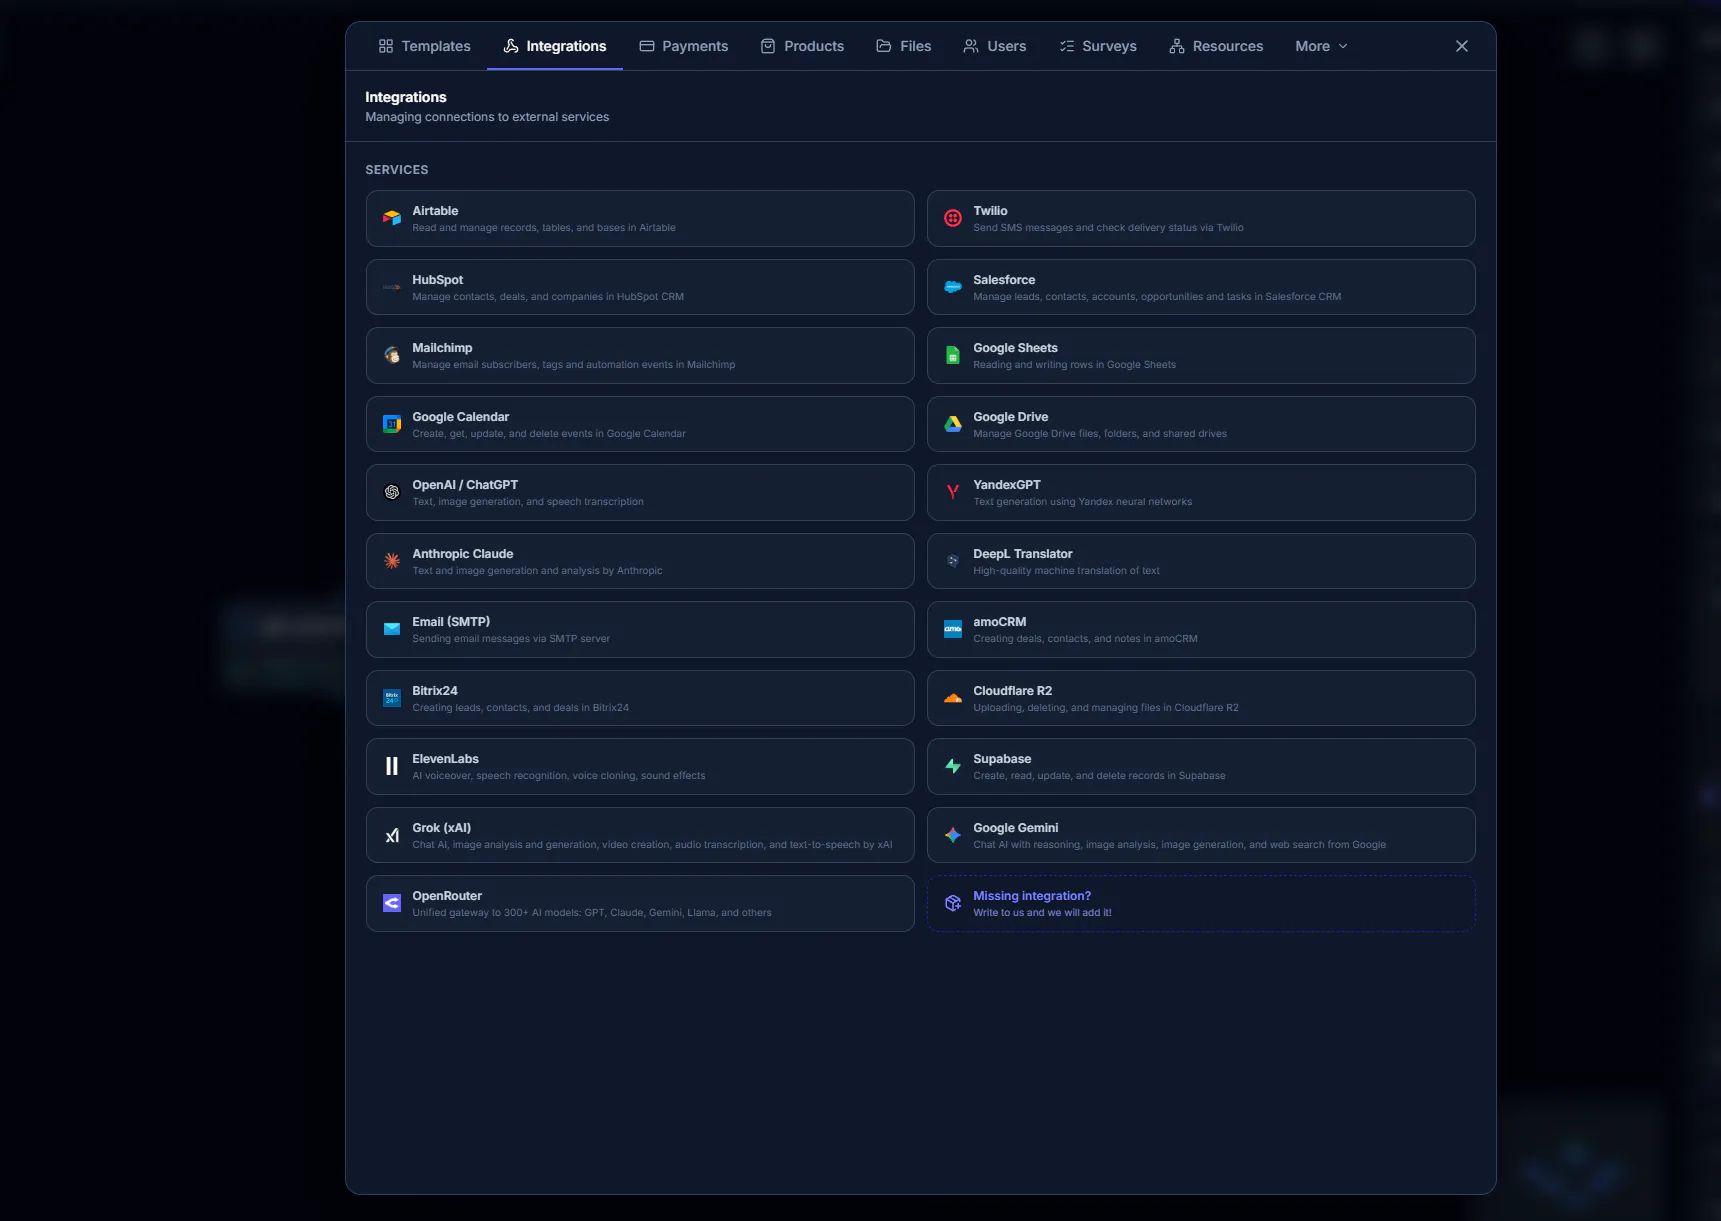Click the Google Sheets icon
This screenshot has height=1221, width=1721.
pos(953,355)
